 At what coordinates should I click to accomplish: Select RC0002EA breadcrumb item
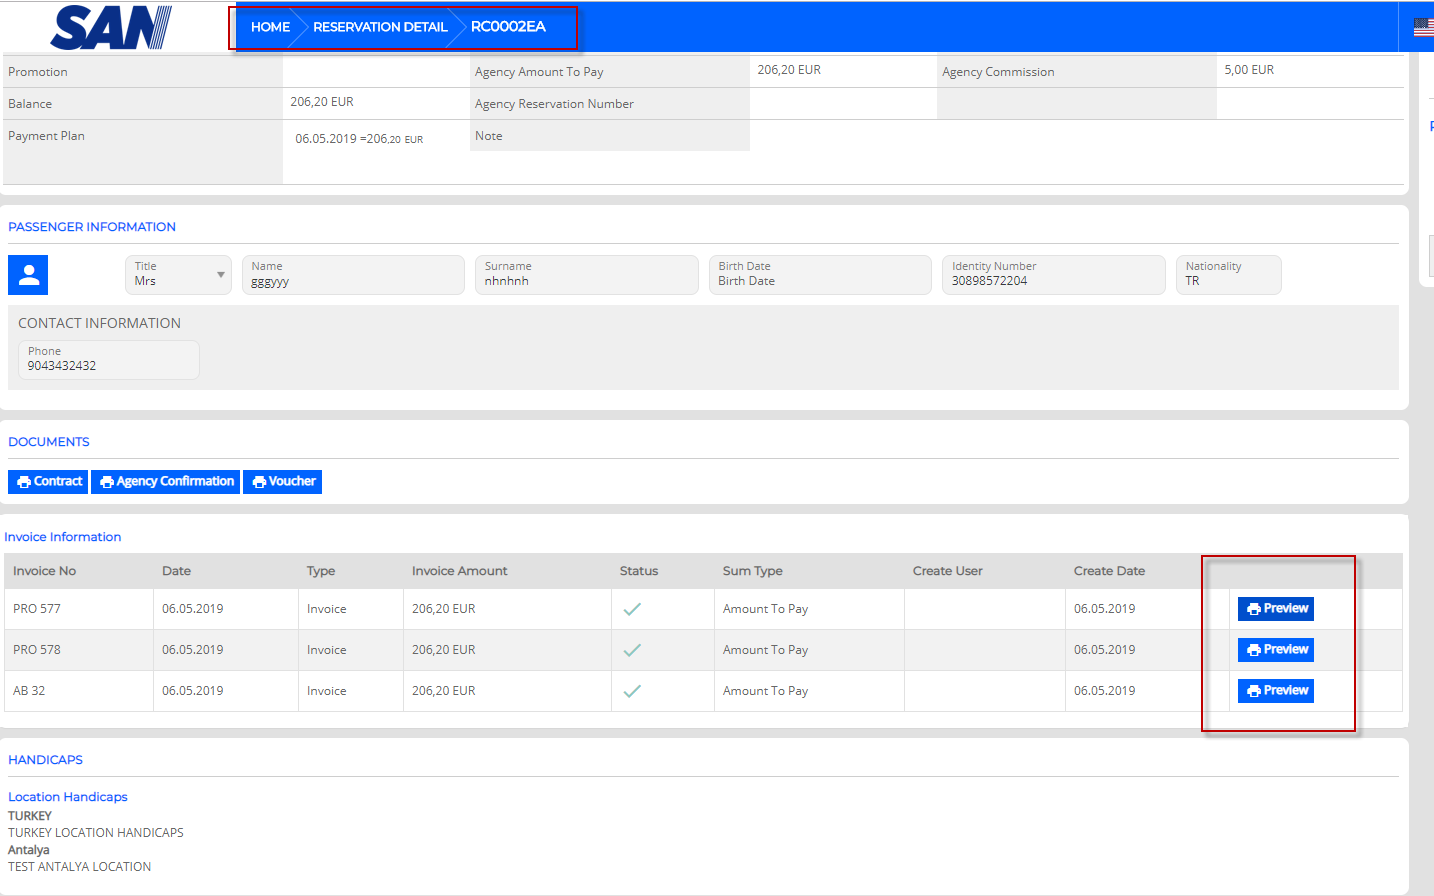[x=508, y=27]
